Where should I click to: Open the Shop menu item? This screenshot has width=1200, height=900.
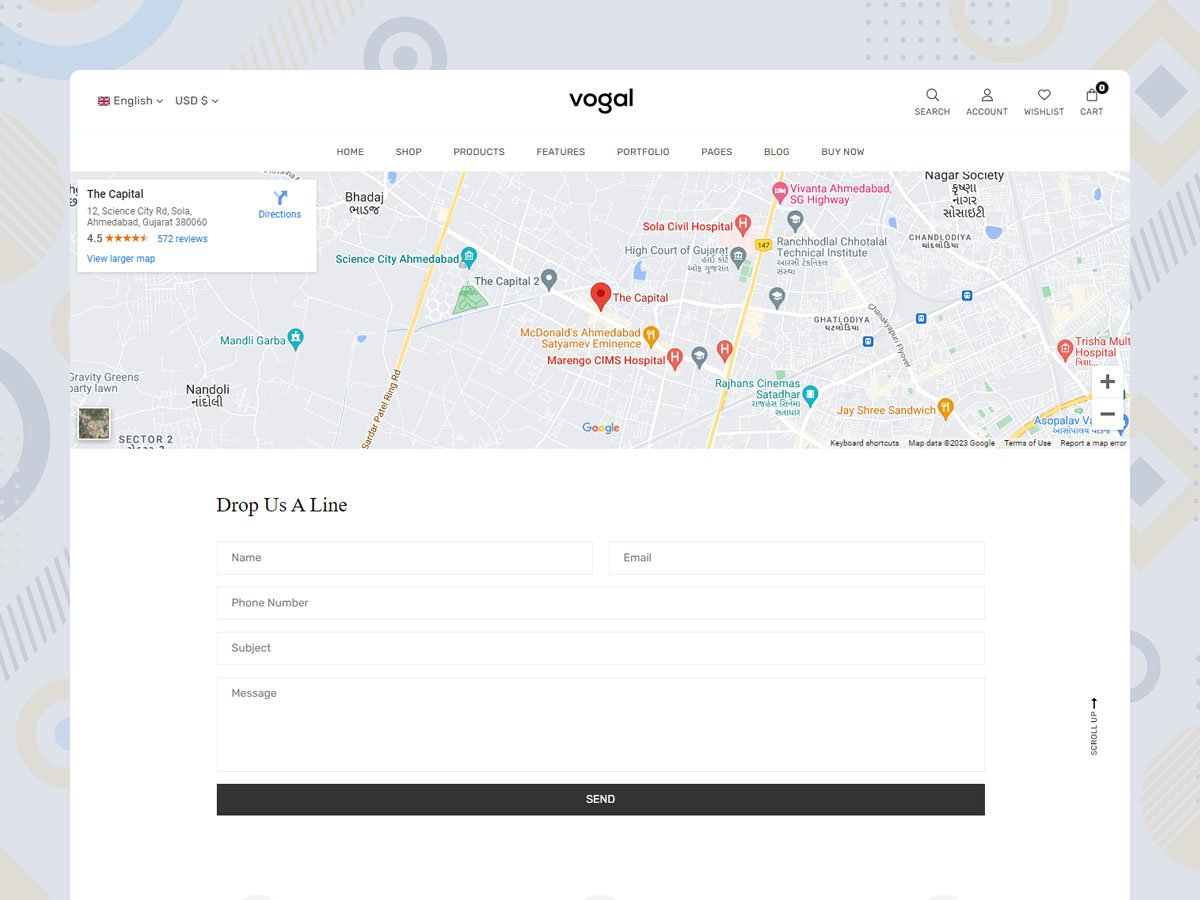(x=408, y=152)
